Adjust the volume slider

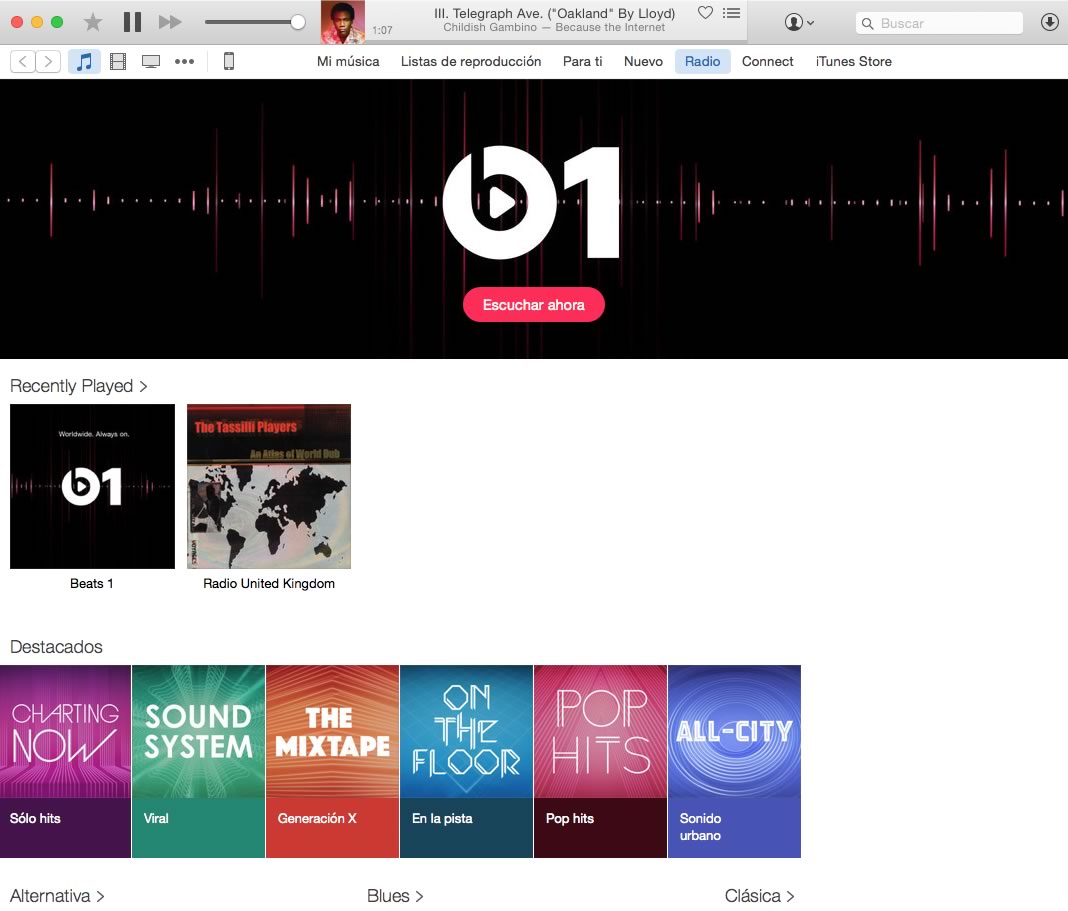pyautogui.click(x=255, y=22)
